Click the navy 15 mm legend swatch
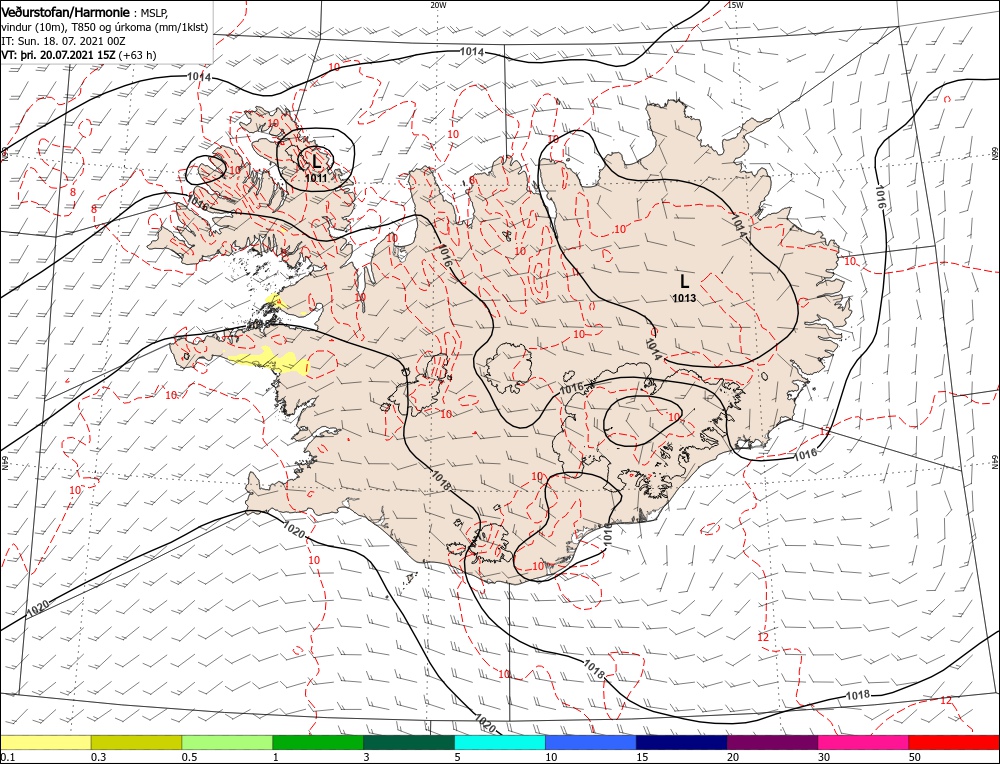This screenshot has width=1000, height=764. [x=682, y=742]
